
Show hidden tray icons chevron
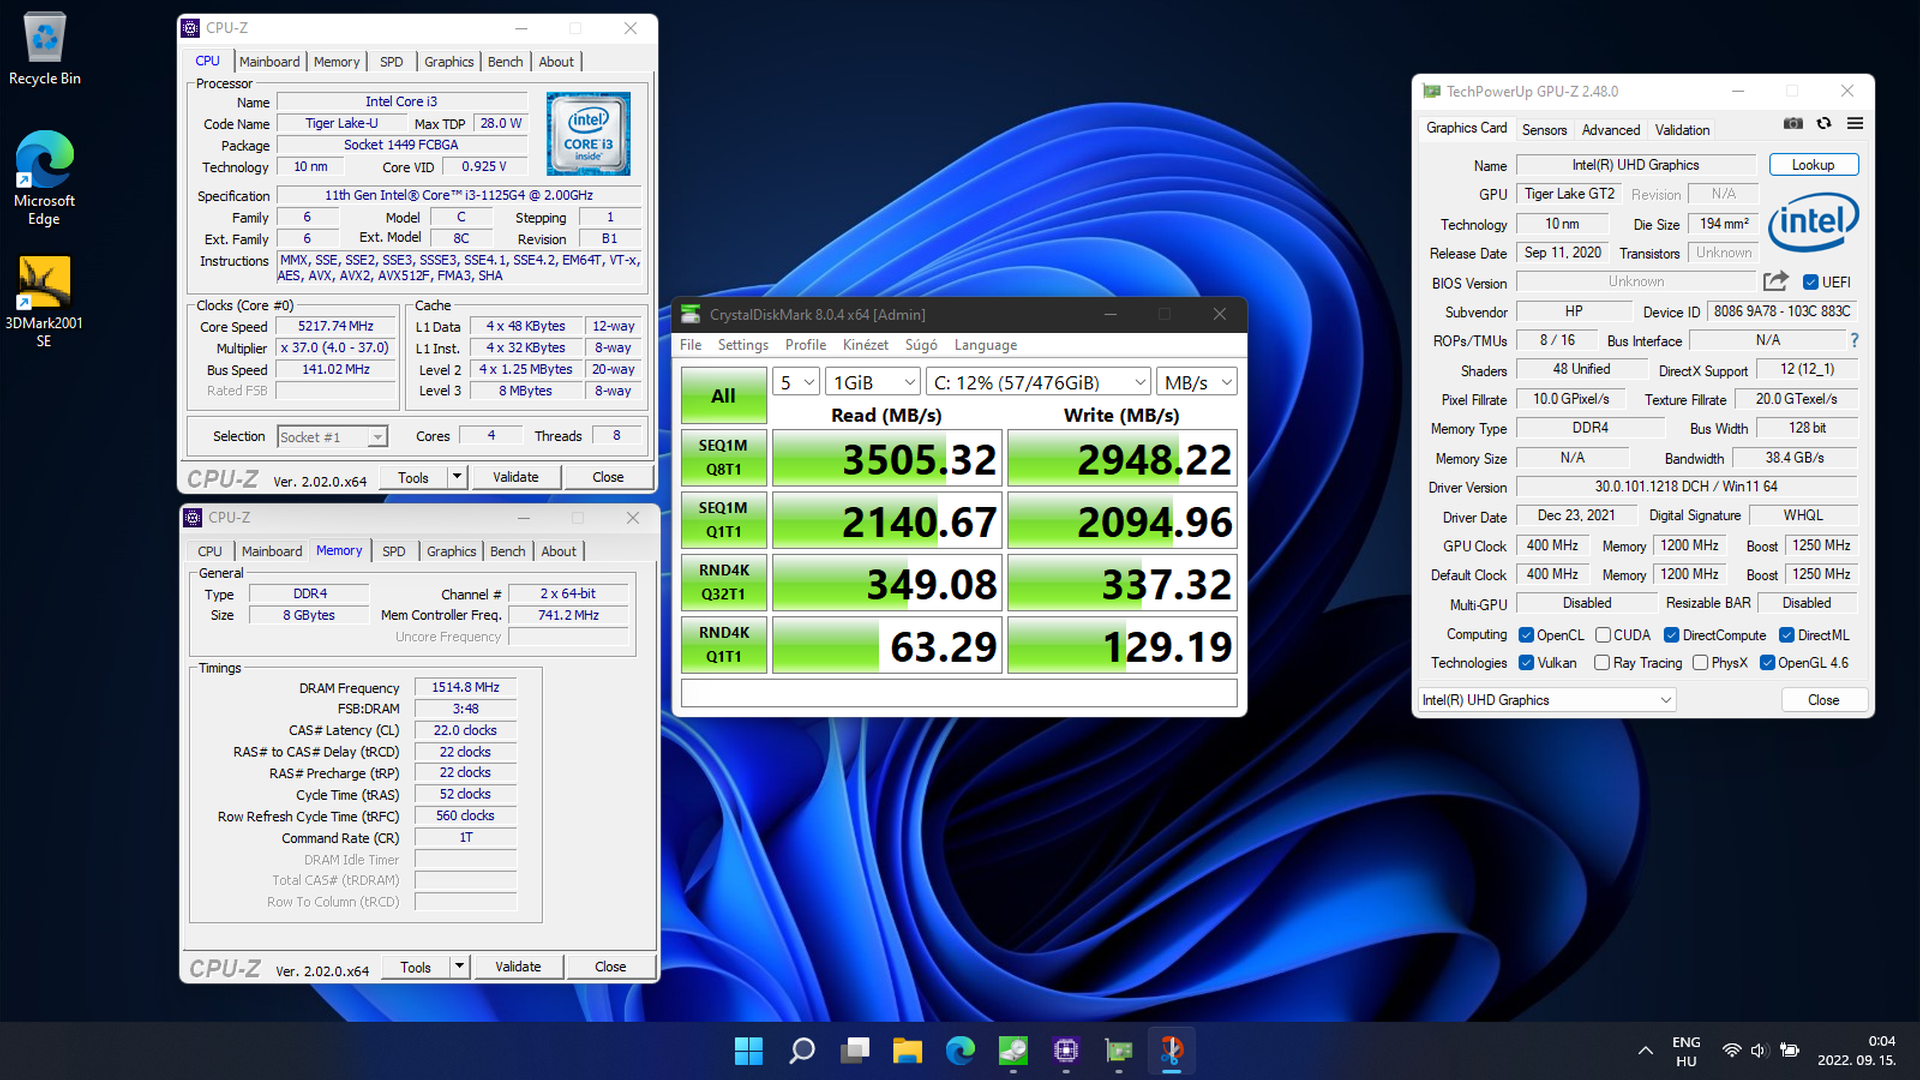pyautogui.click(x=1645, y=1051)
